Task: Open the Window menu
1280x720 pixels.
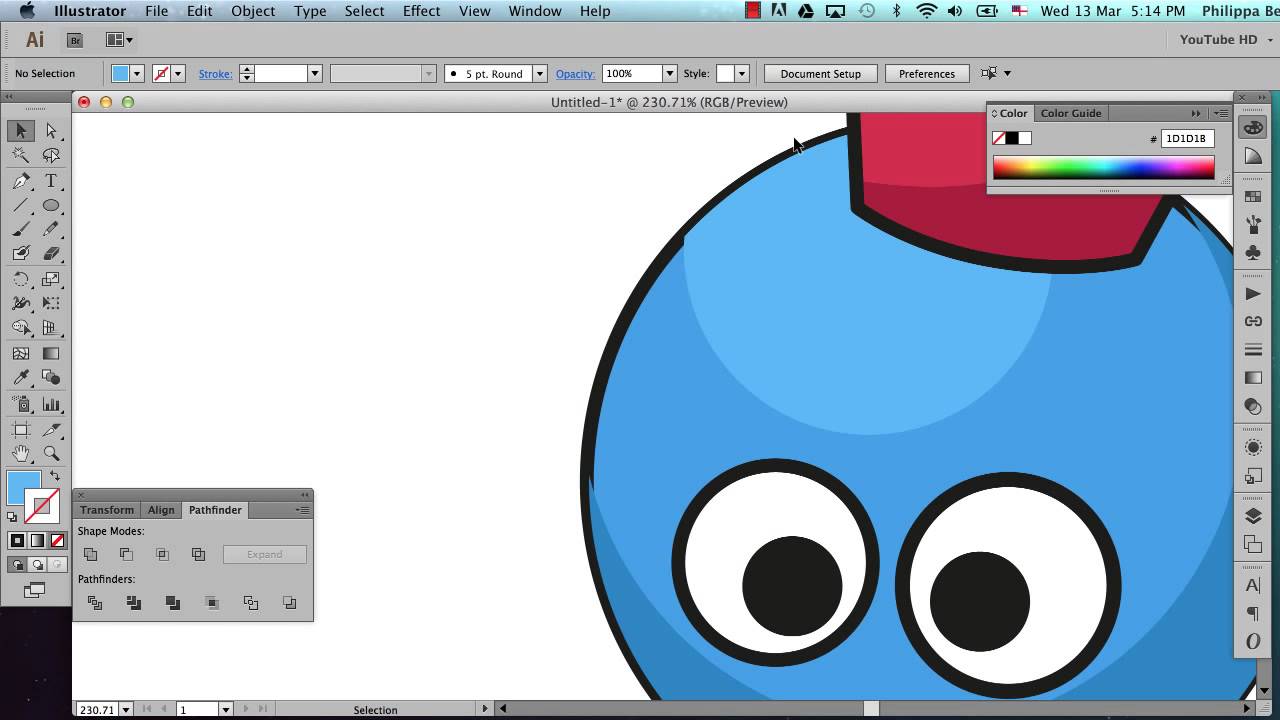Action: [535, 11]
